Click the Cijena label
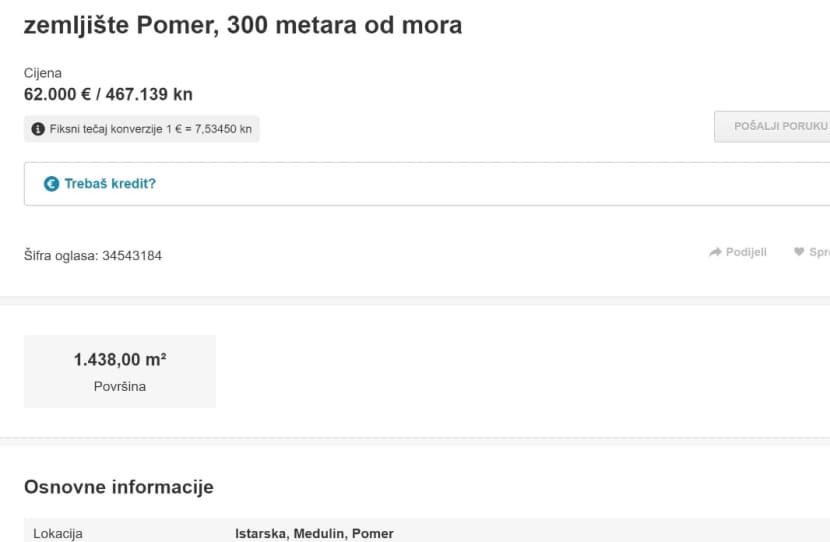Screen dimensions: 830x542 point(42,73)
